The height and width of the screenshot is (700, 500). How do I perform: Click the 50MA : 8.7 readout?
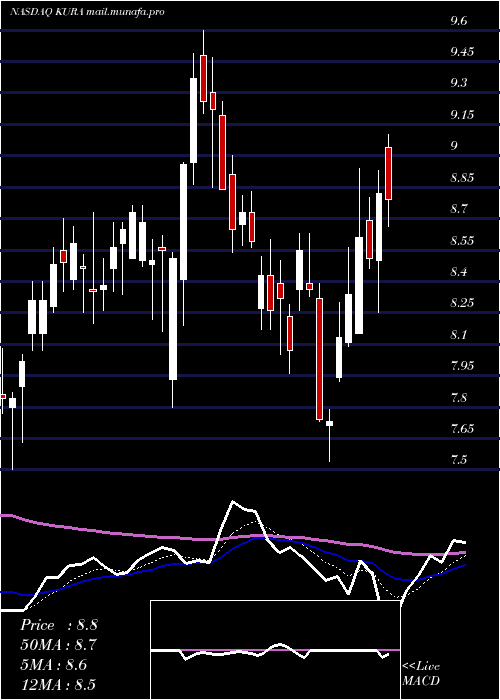(58, 645)
